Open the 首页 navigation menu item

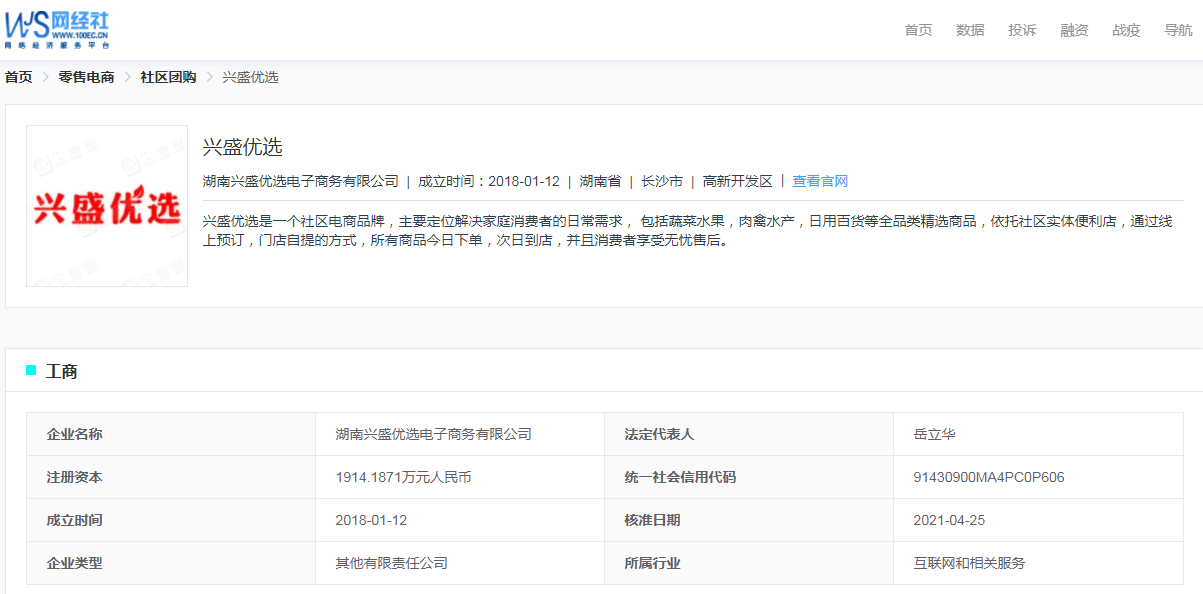pos(918,30)
